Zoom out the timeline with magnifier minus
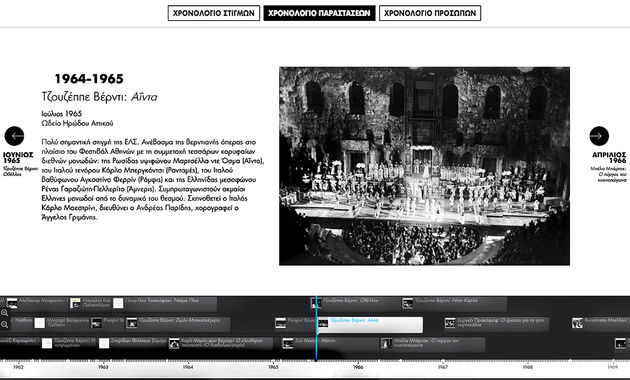Viewport: 630px width, 380px height. click(x=4, y=324)
